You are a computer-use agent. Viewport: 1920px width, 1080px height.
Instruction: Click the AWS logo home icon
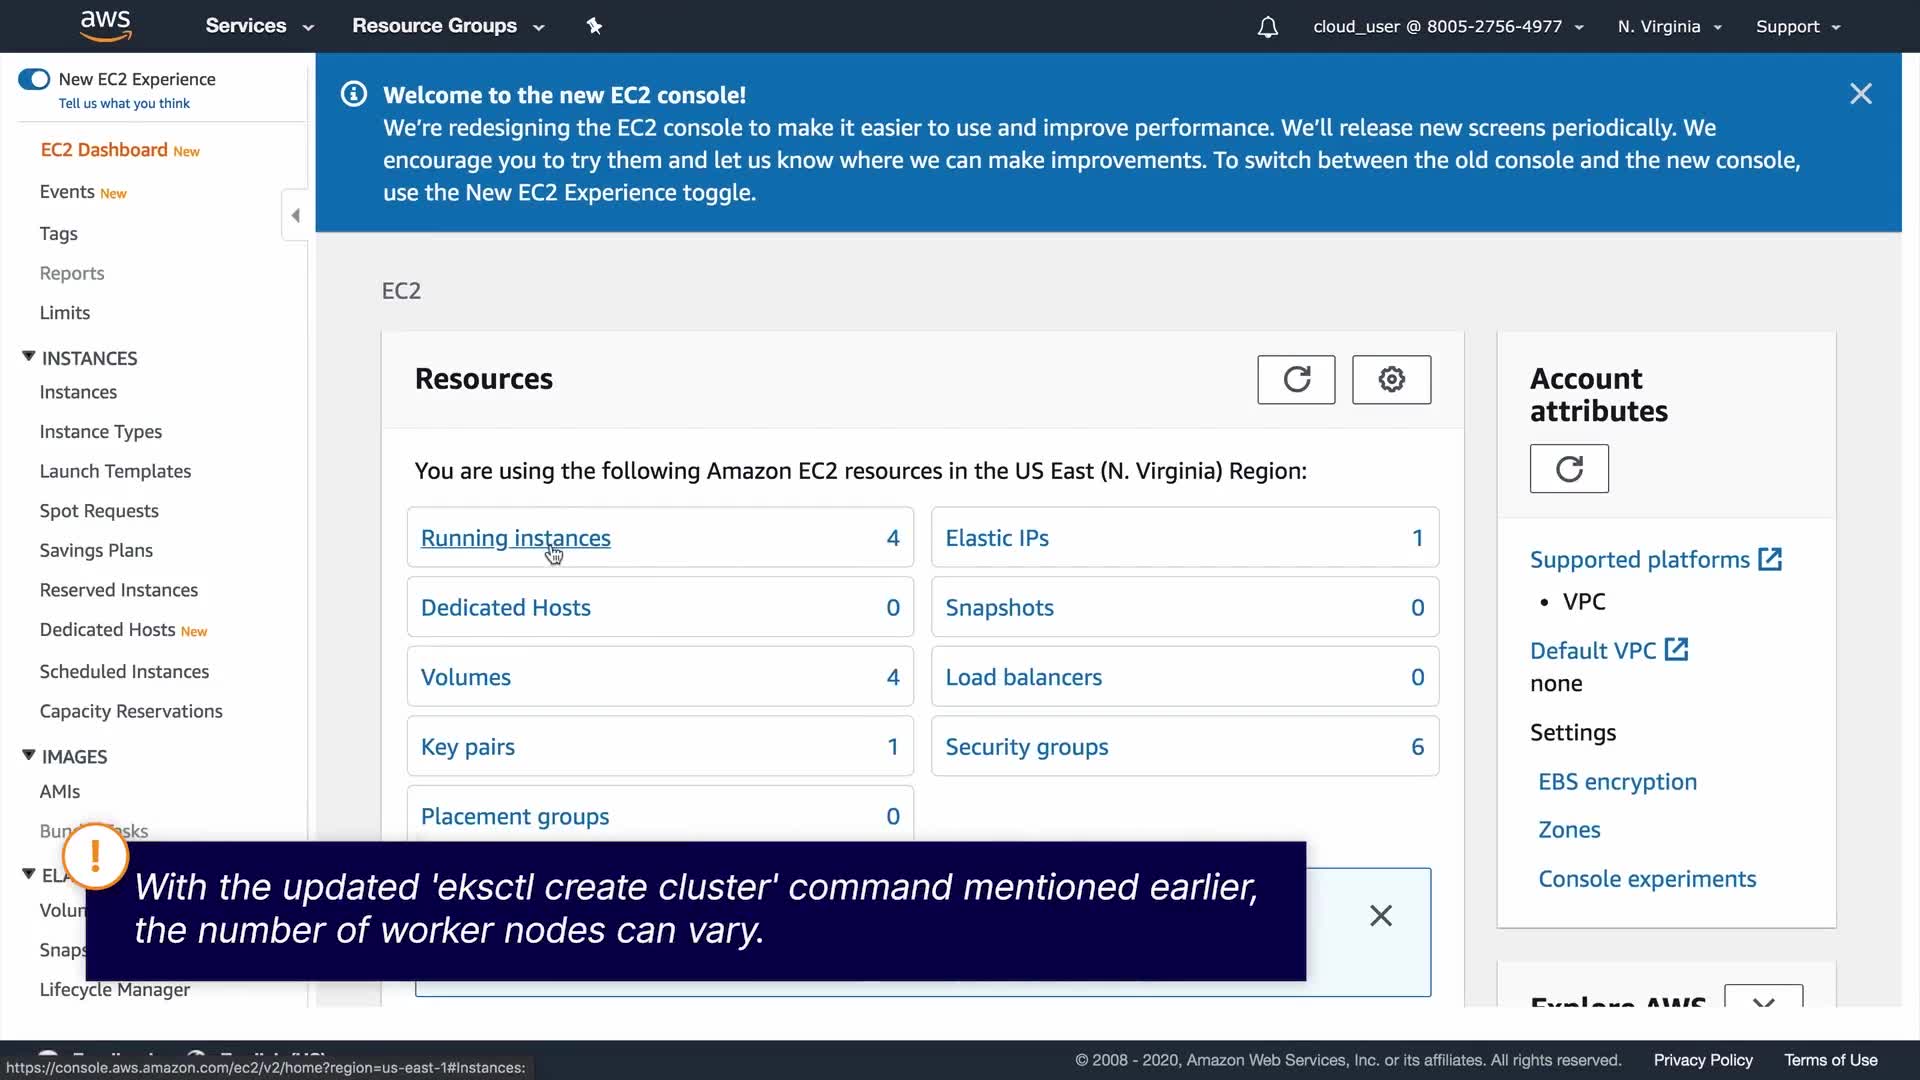coord(105,26)
